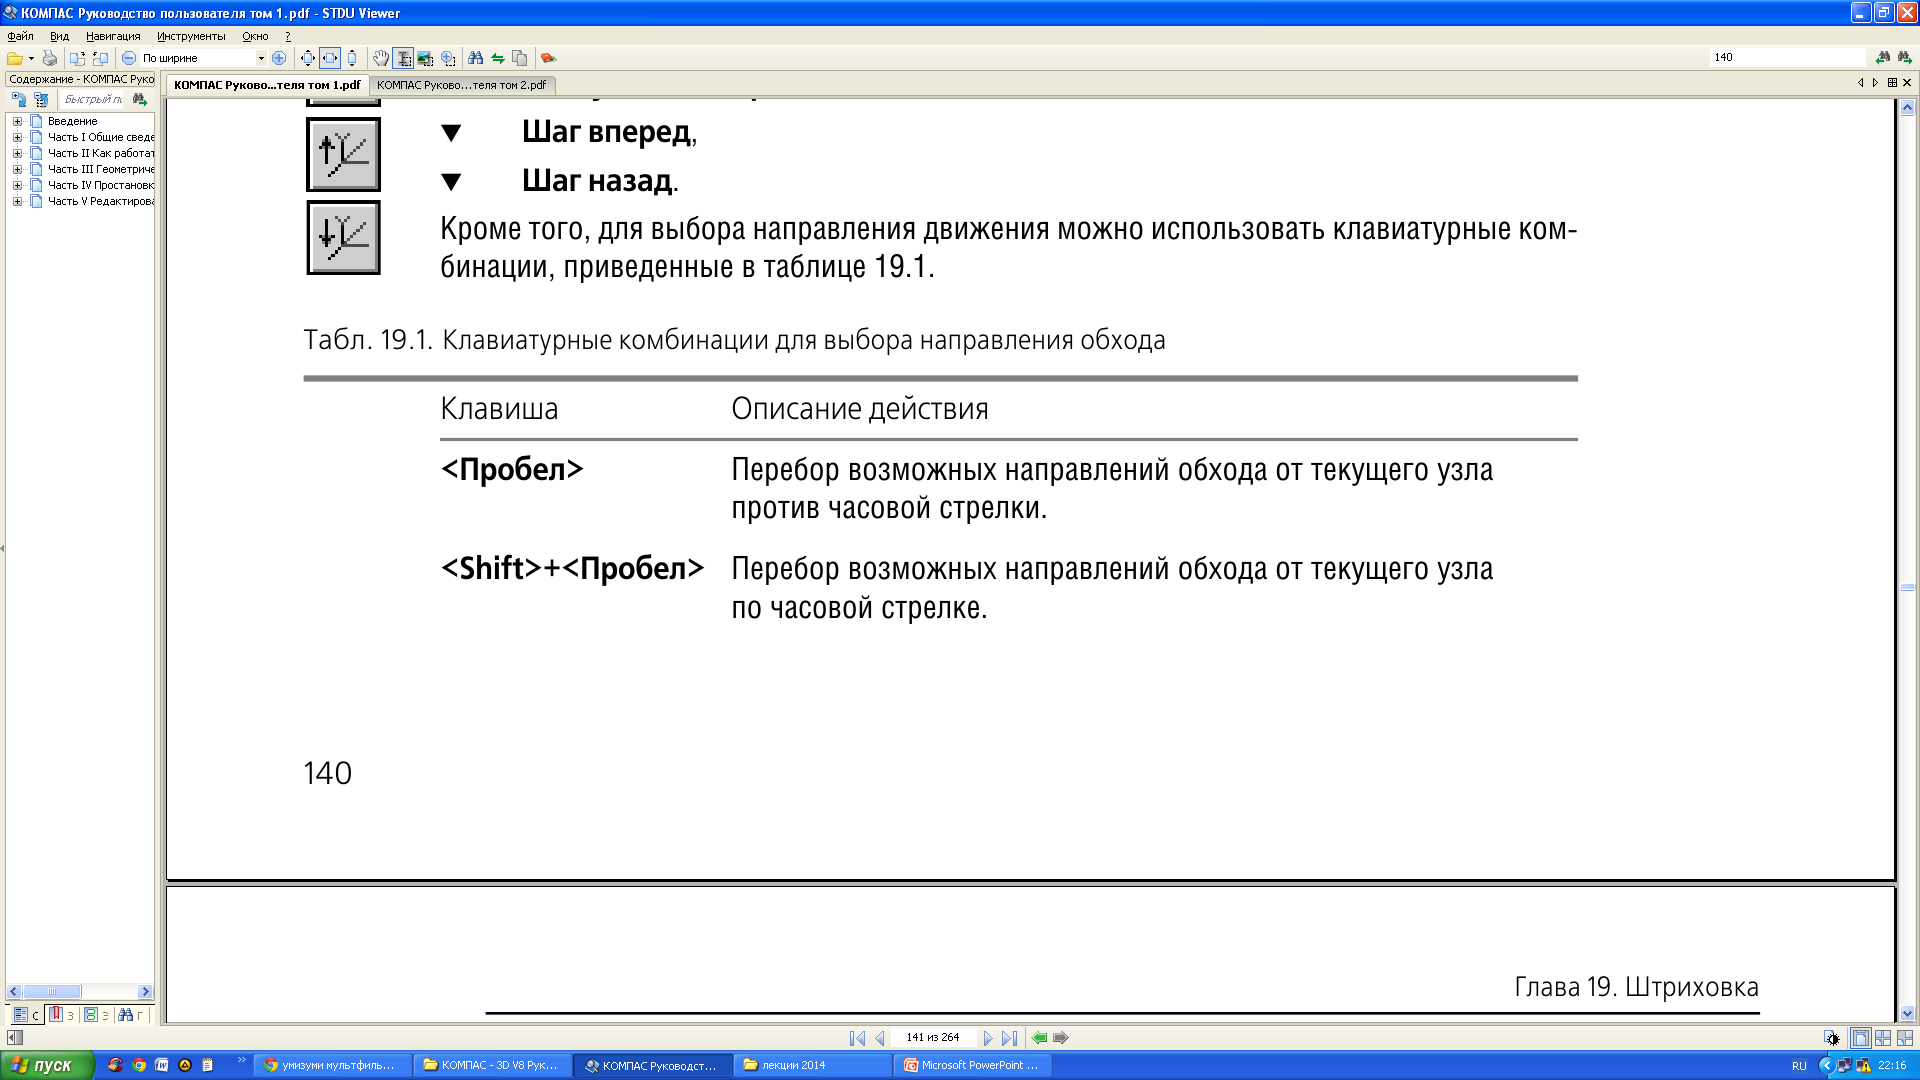Image resolution: width=1920 pixels, height=1080 pixels.
Task: Toggle the text selection tool
Action: click(x=403, y=58)
